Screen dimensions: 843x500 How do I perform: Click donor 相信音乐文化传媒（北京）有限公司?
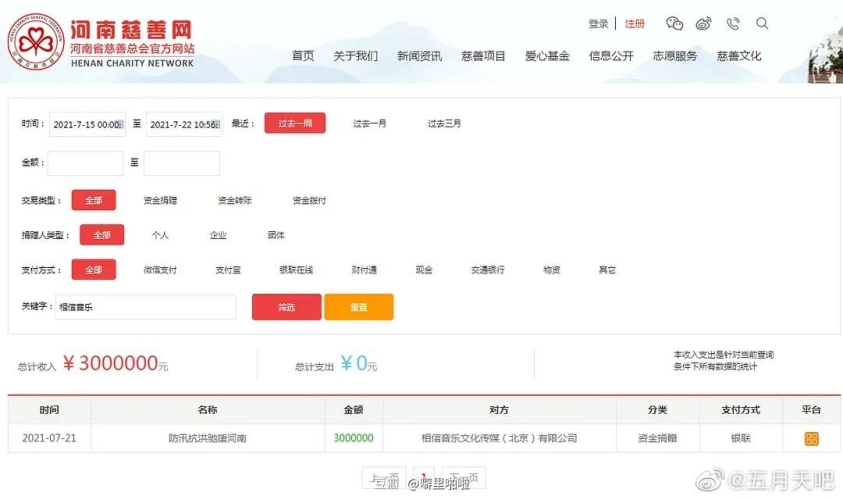coord(499,438)
